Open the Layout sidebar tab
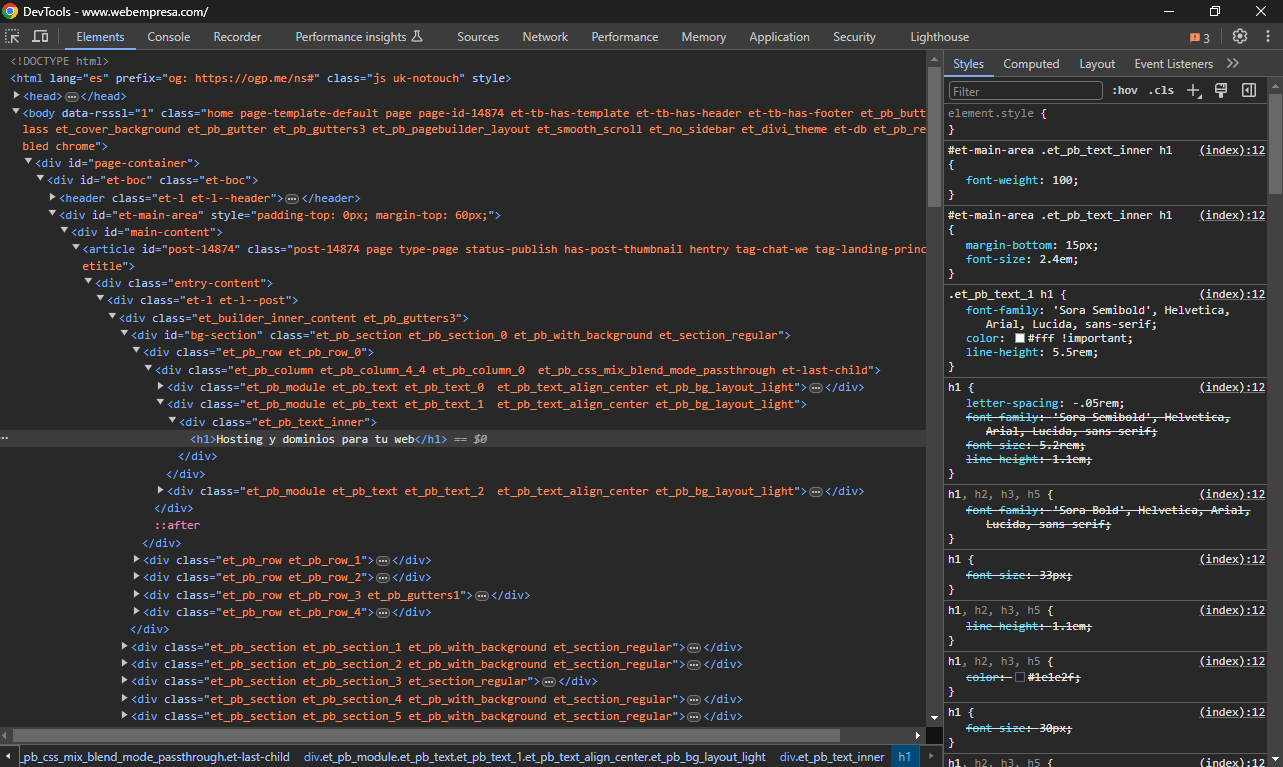Image resolution: width=1283 pixels, height=767 pixels. pos(1097,63)
